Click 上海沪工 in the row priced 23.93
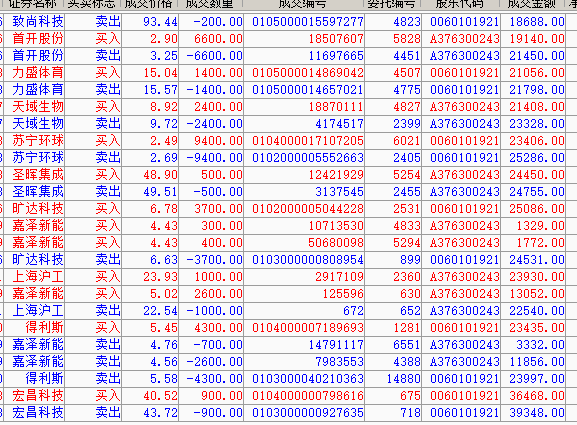 click(x=38, y=277)
